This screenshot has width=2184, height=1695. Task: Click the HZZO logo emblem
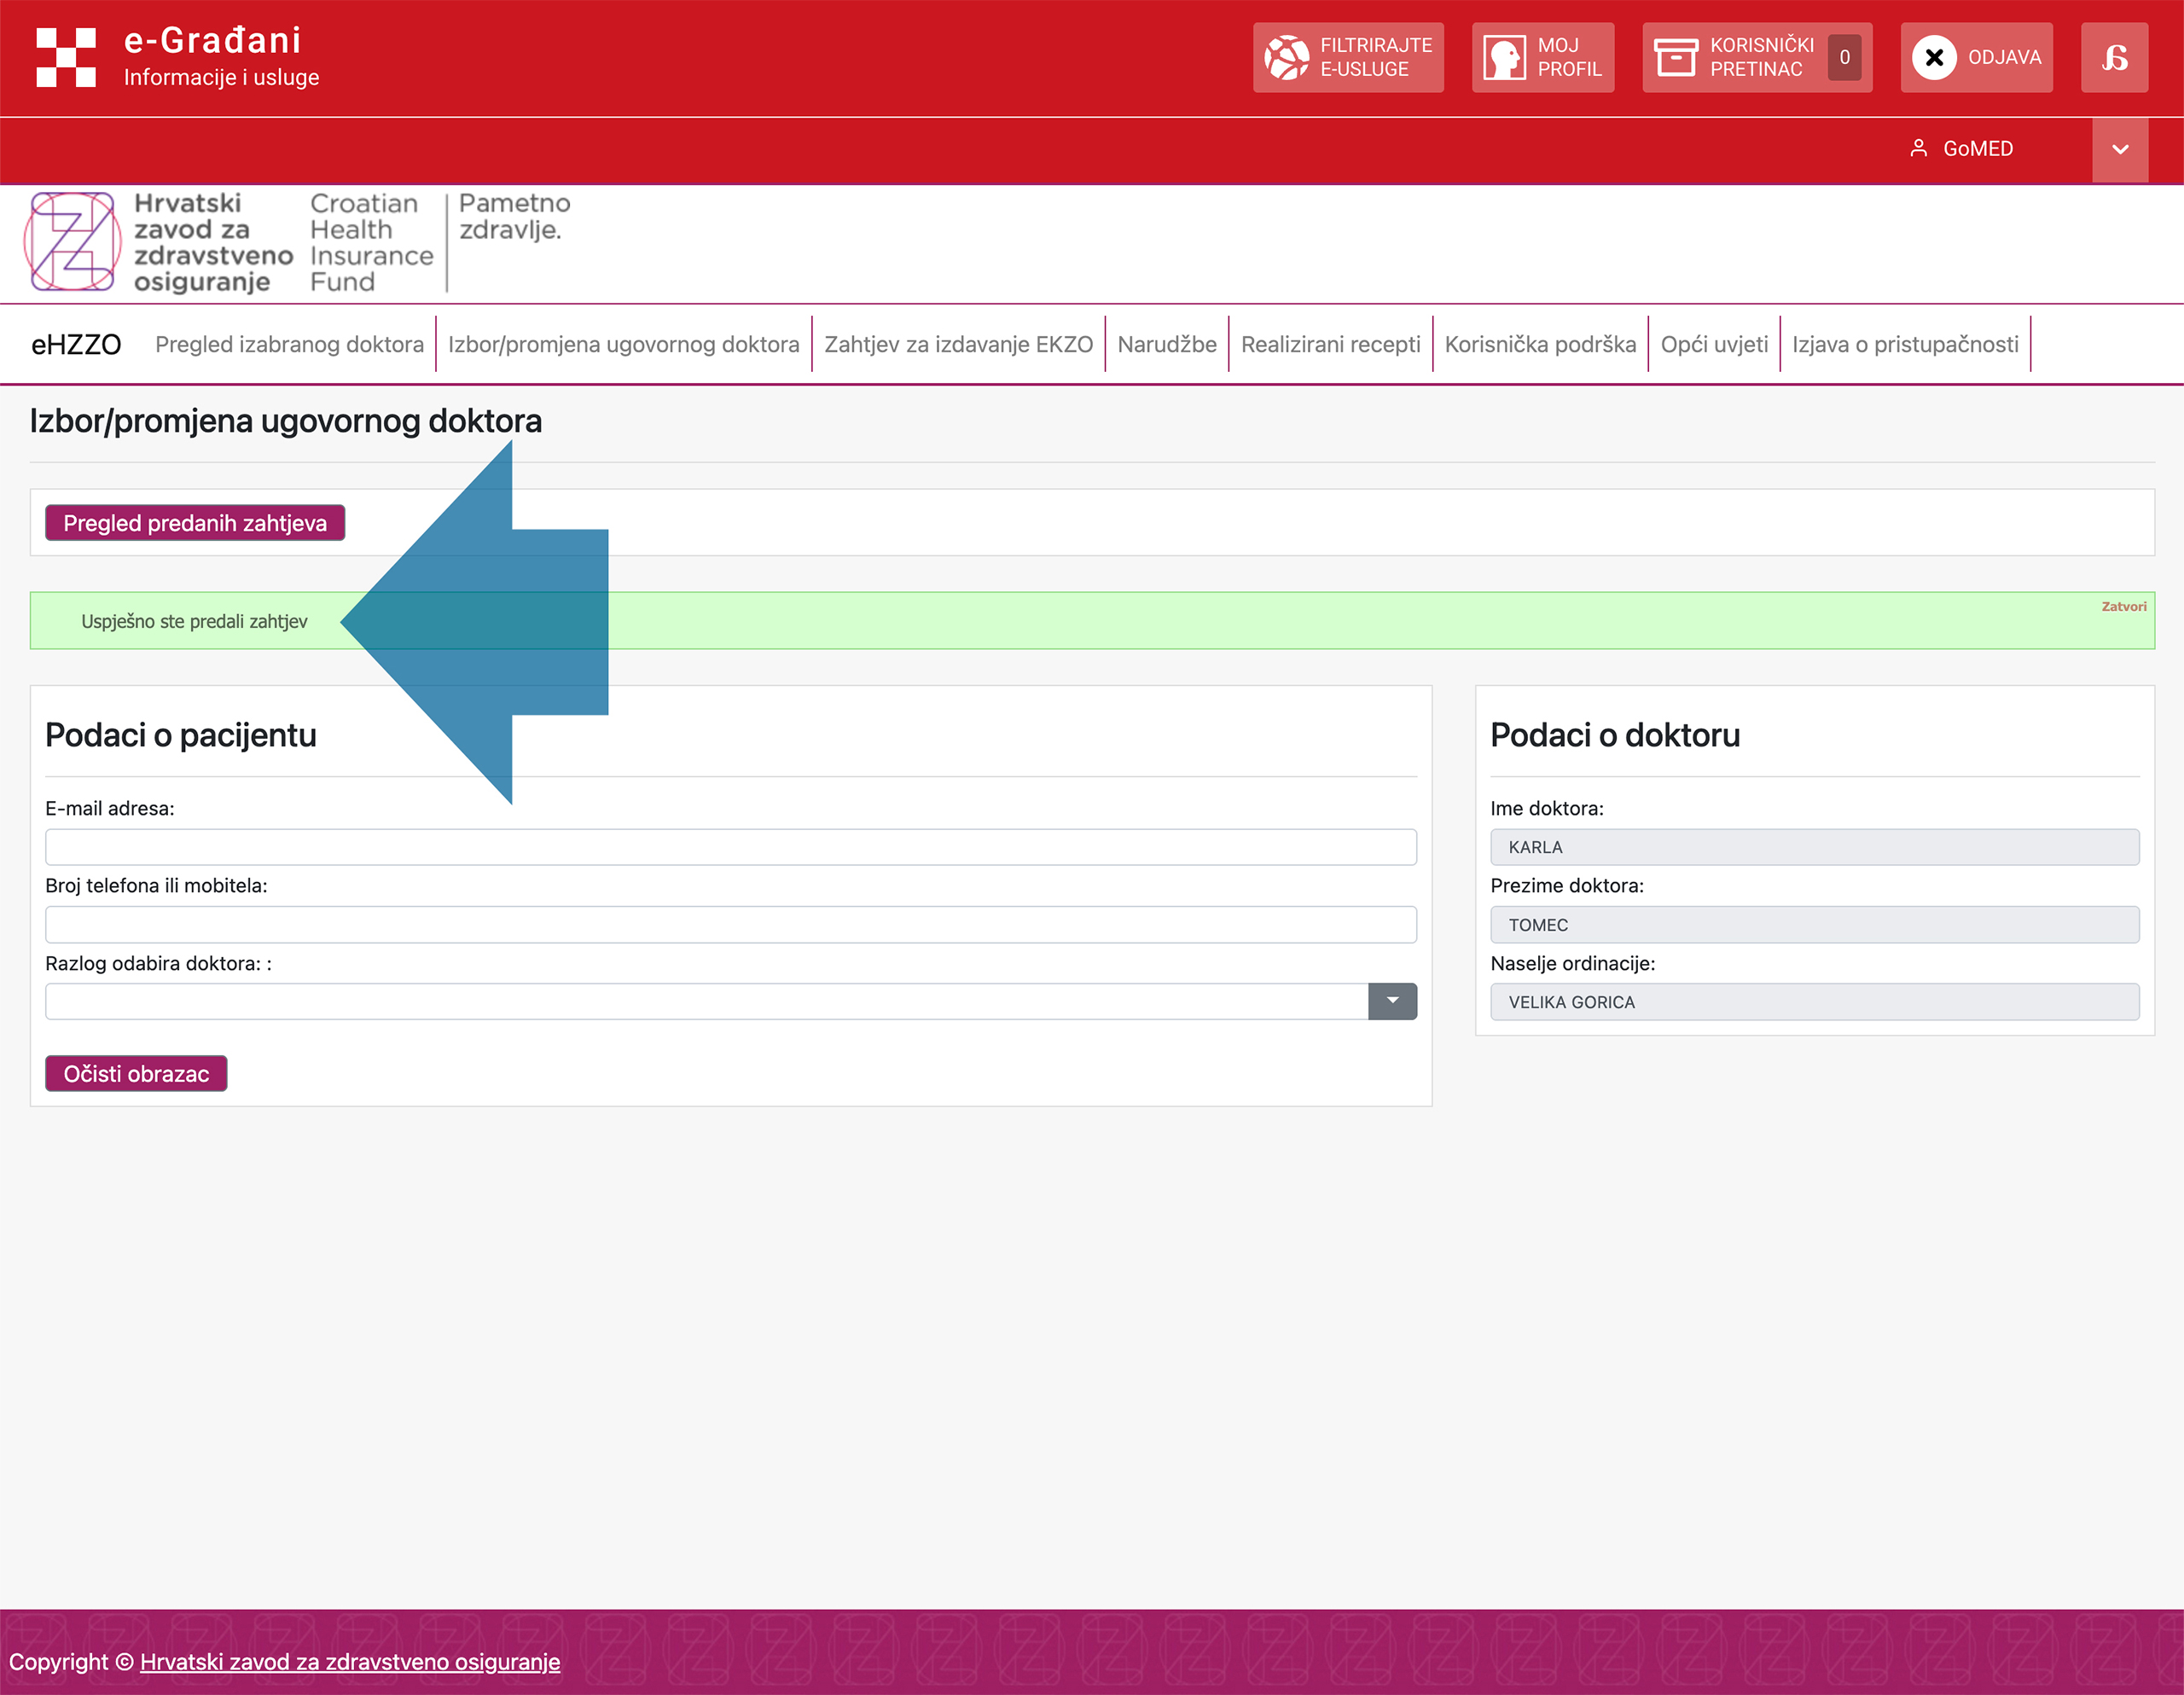pos(72,242)
